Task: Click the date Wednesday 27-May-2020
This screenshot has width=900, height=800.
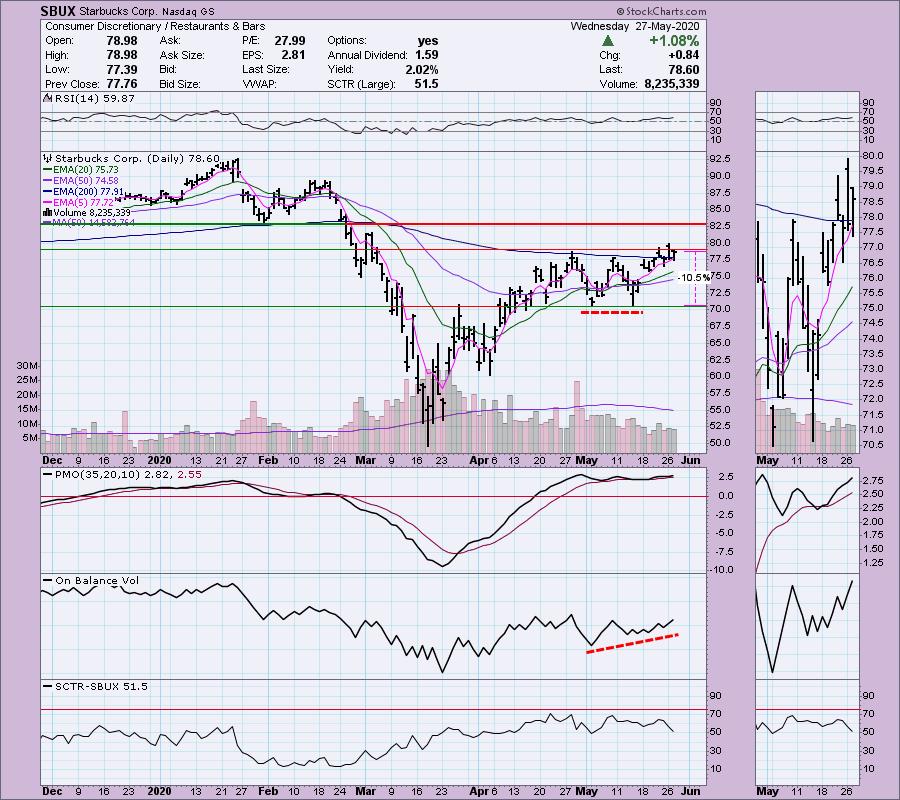Action: (635, 26)
